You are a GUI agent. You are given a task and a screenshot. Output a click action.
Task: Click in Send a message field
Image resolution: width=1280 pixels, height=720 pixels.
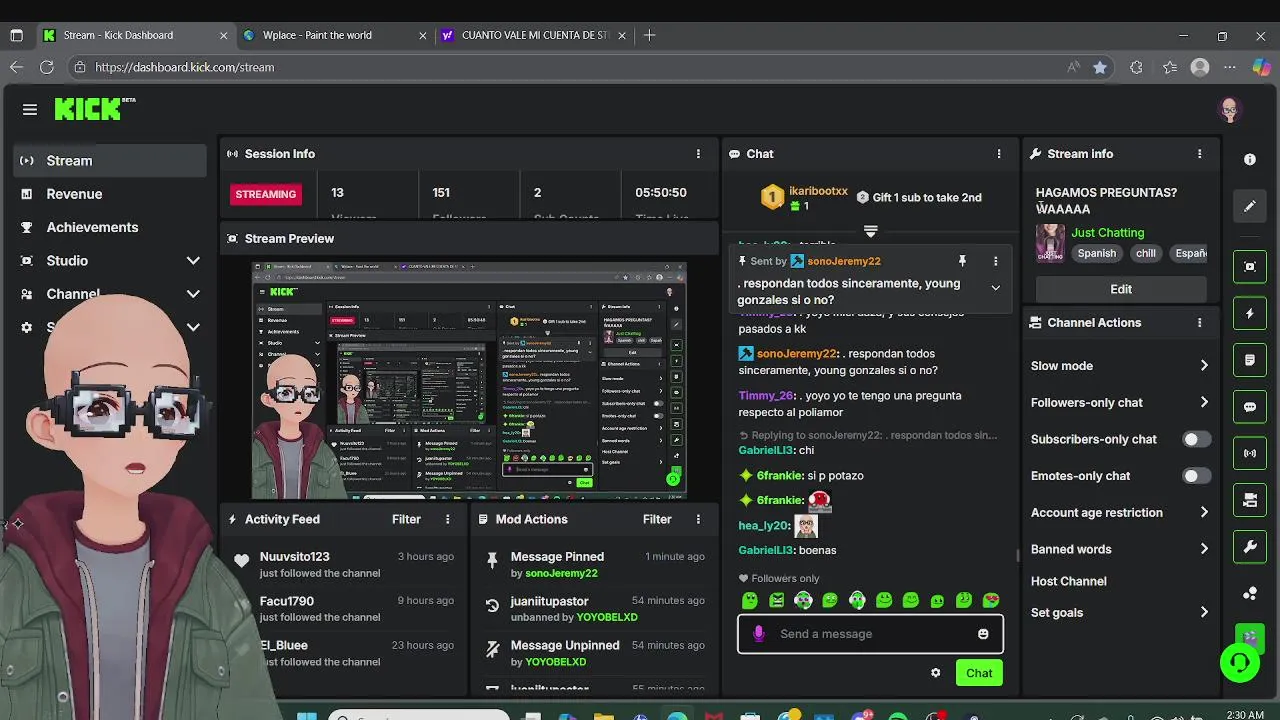[x=870, y=634]
